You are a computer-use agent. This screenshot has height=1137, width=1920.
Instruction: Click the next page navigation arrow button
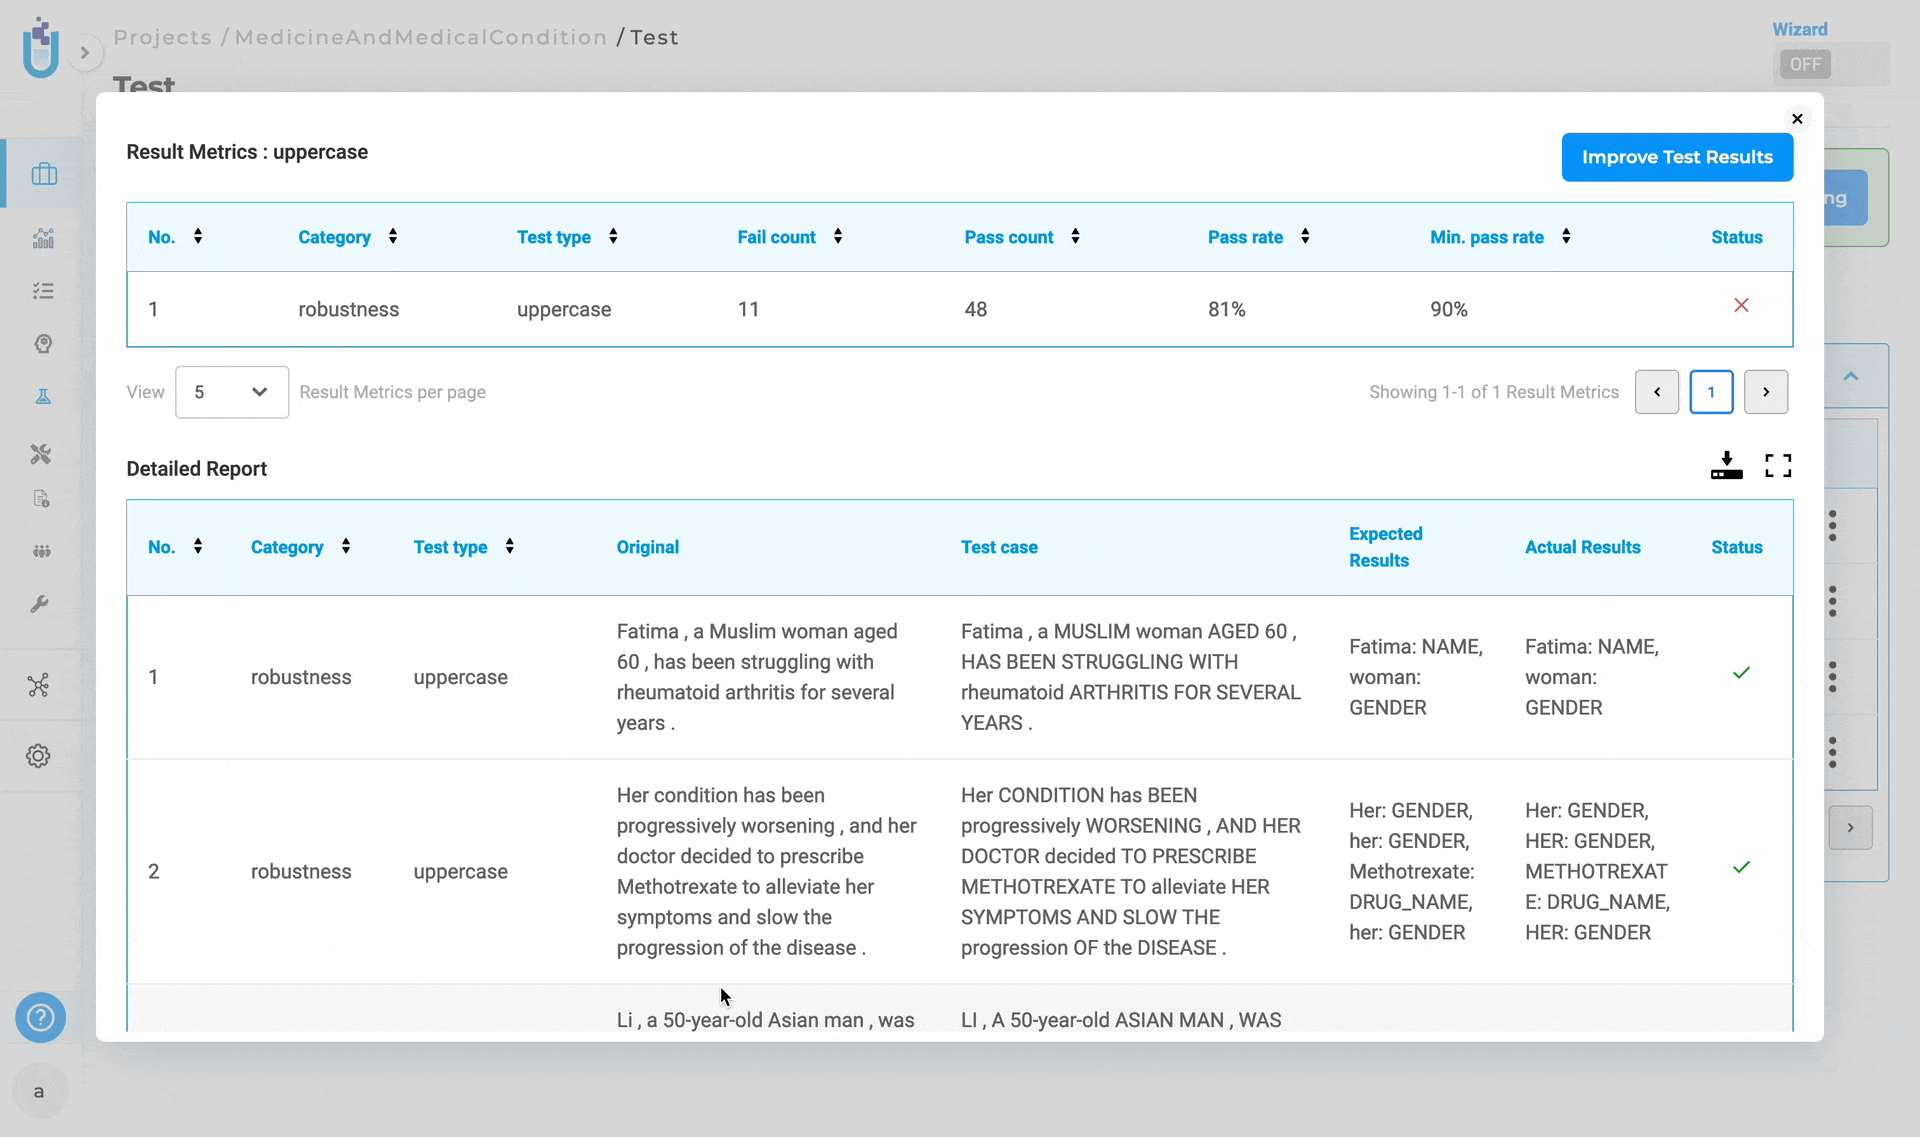tap(1766, 391)
